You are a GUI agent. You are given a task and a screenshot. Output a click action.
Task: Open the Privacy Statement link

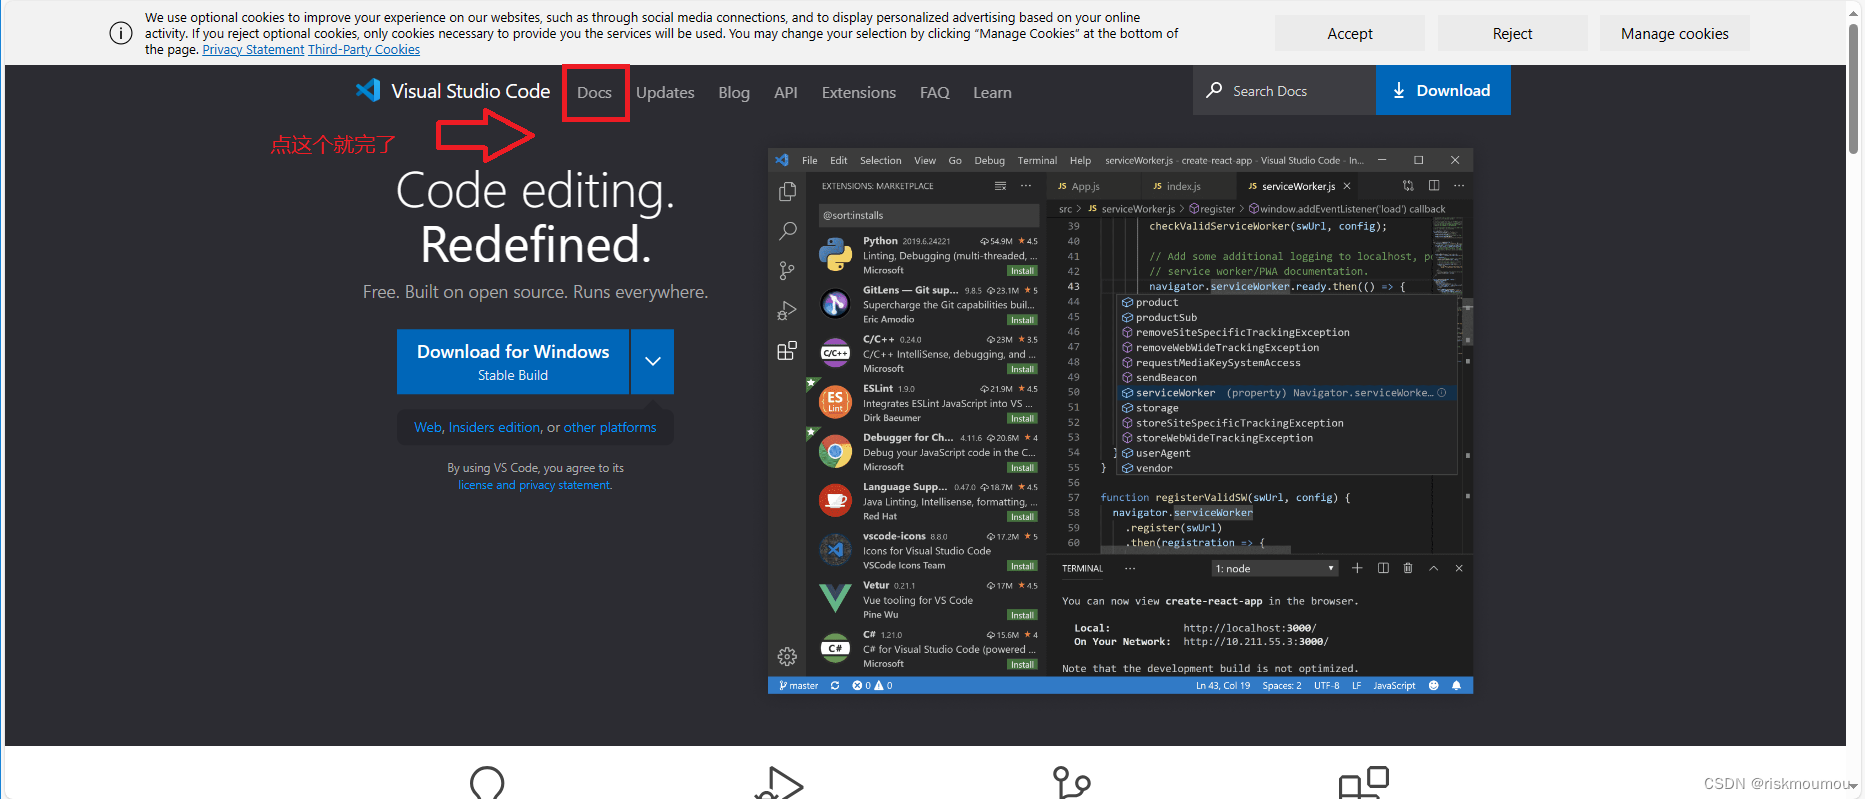(x=253, y=50)
